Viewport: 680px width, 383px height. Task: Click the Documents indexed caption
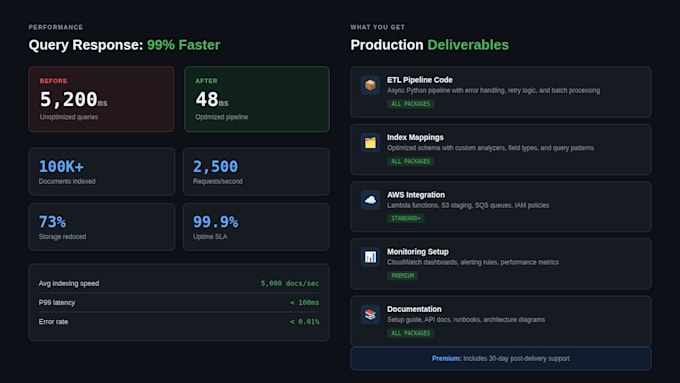tap(67, 181)
